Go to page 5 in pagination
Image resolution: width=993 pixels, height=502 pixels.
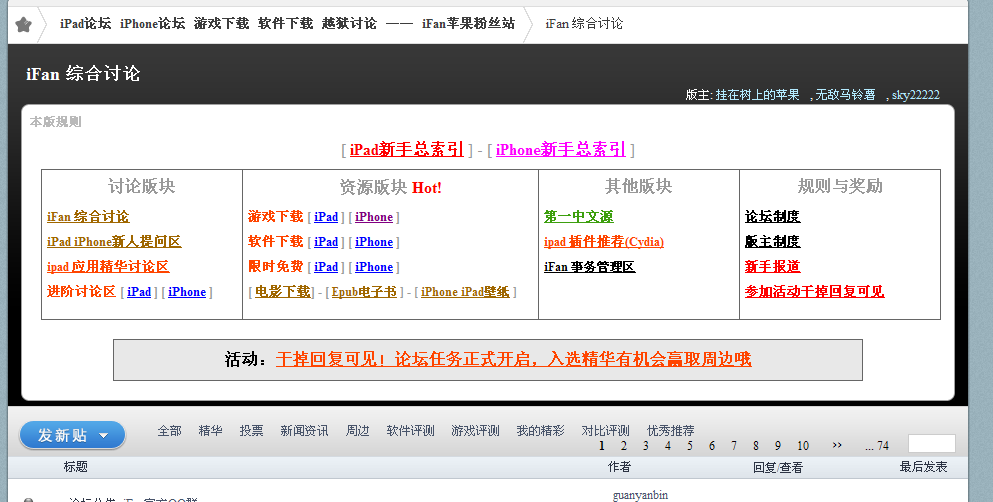690,446
